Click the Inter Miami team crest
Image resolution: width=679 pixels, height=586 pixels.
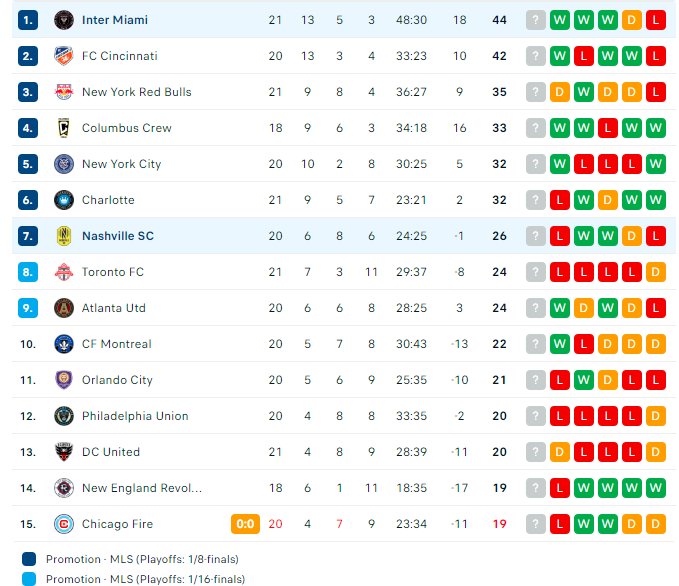pos(63,20)
